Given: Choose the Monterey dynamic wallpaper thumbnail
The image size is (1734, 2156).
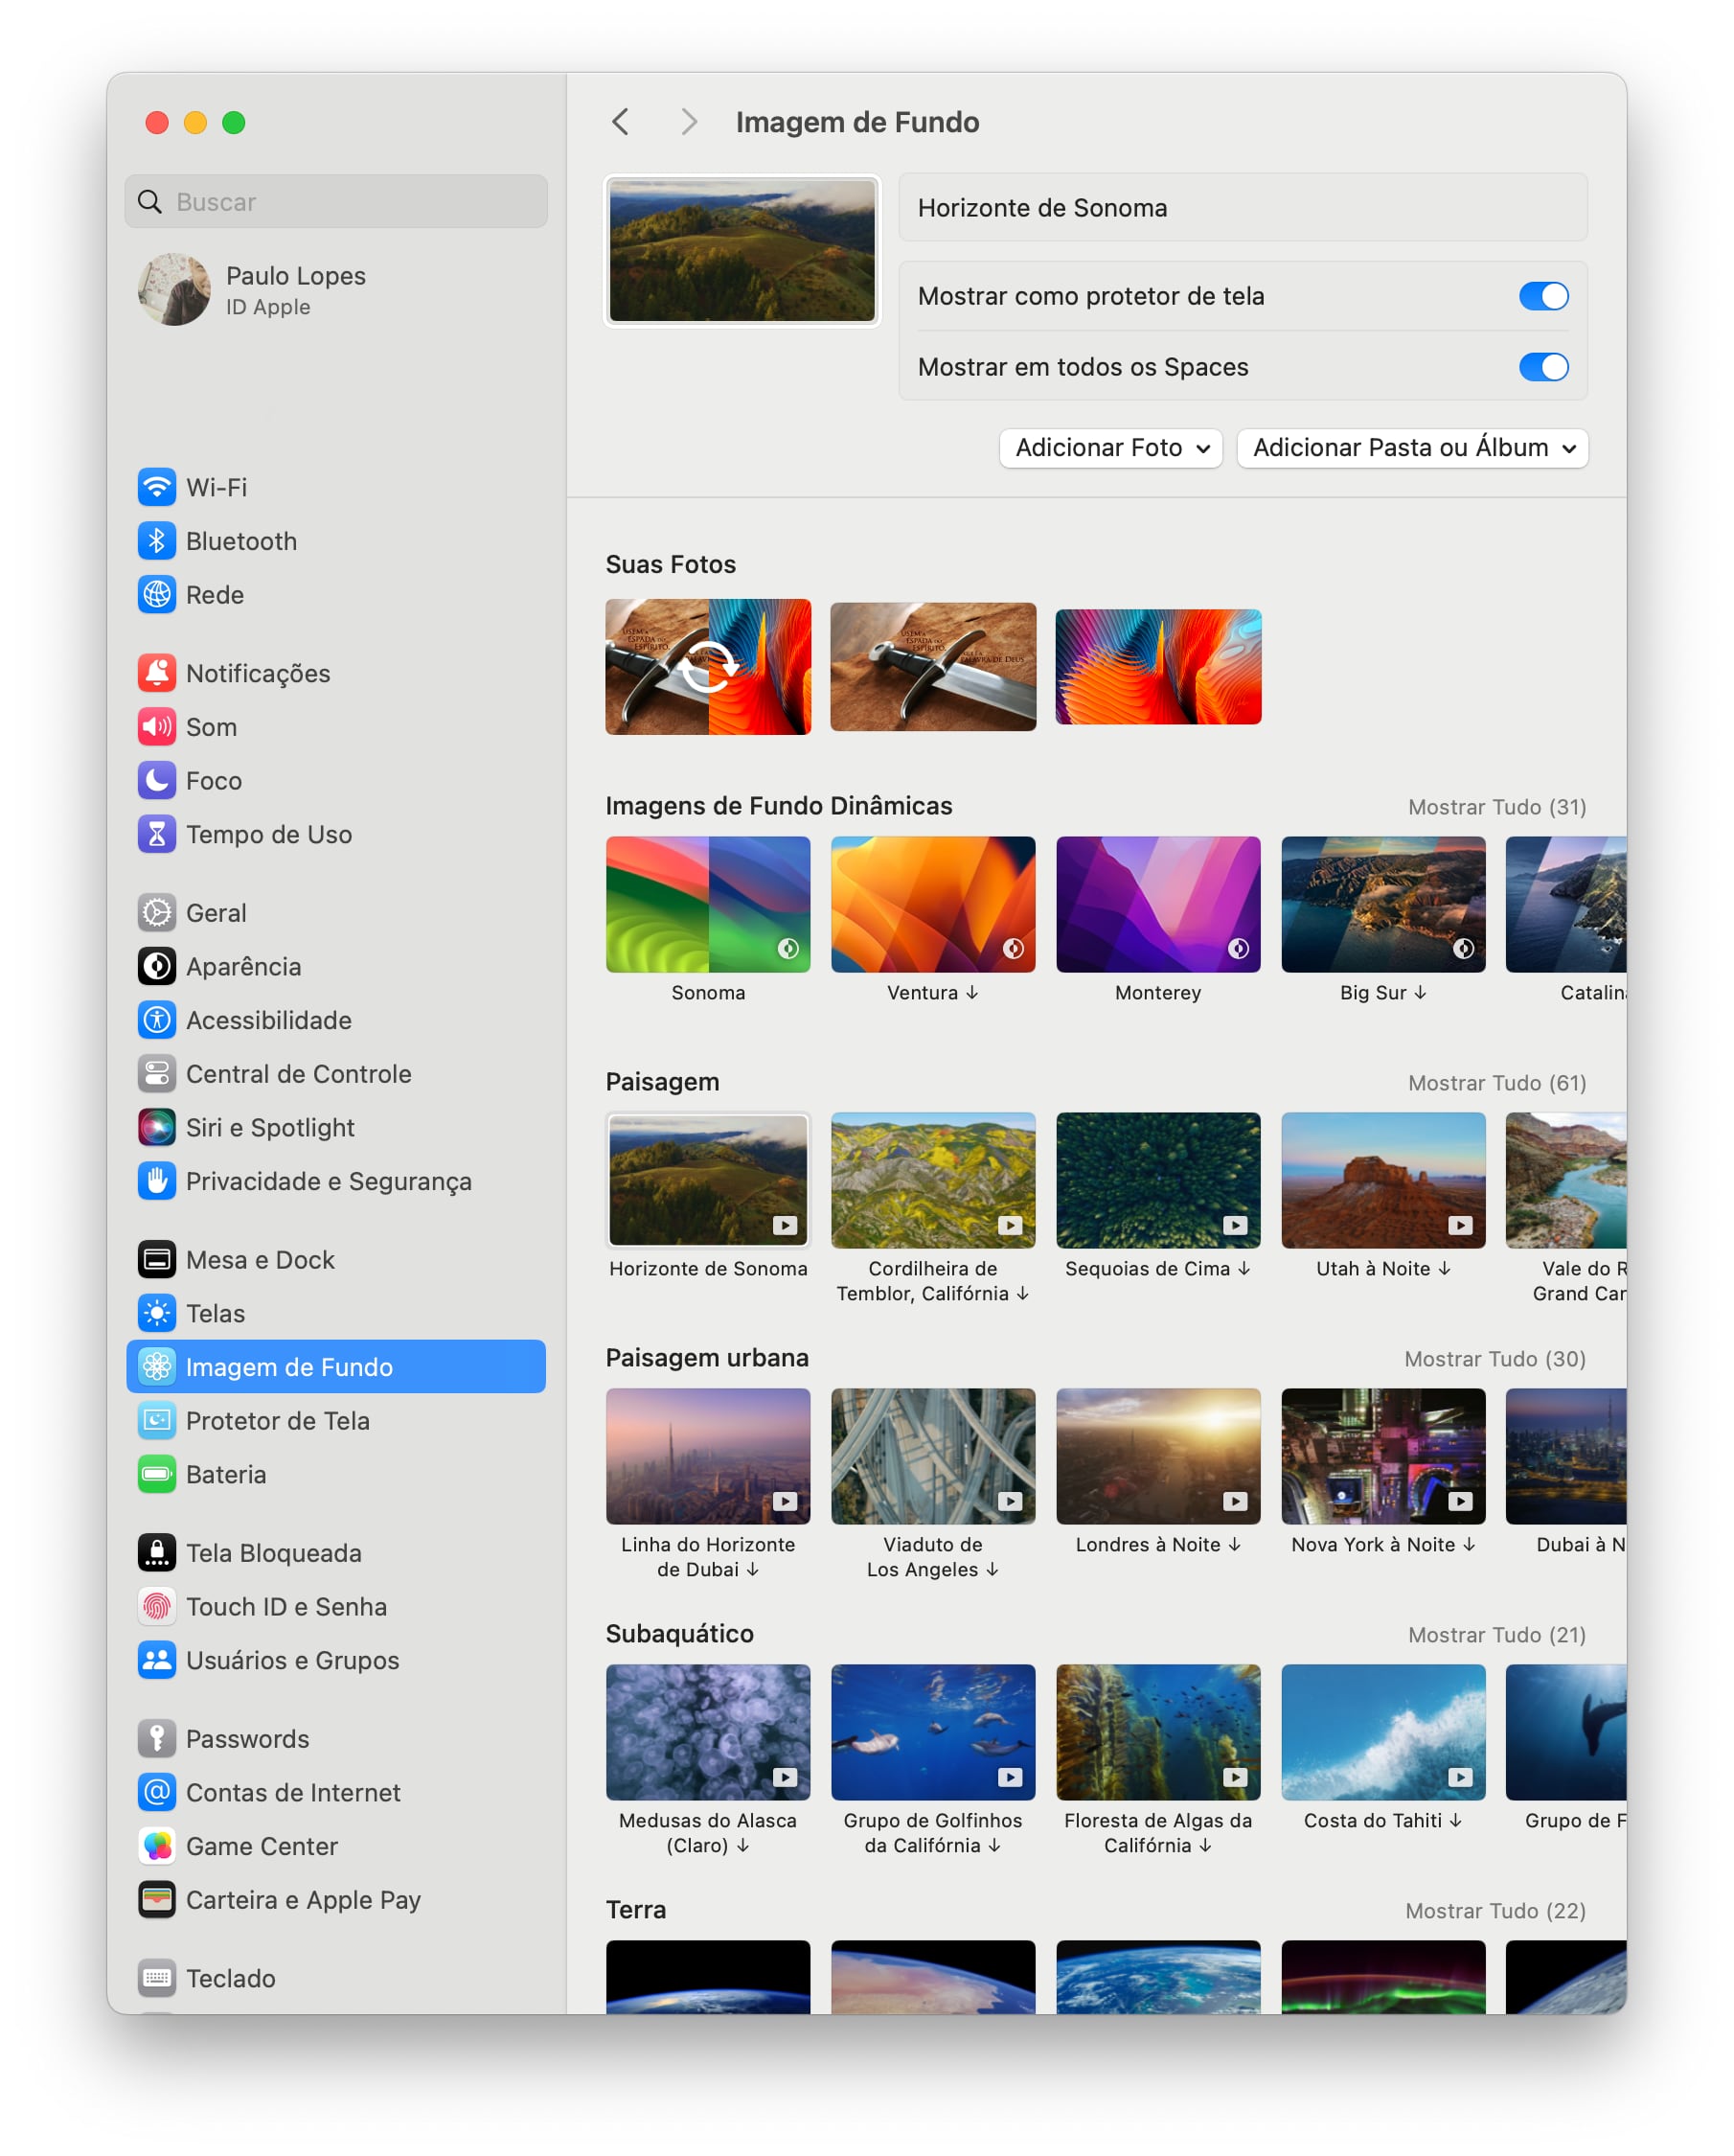Looking at the screenshot, I should click(x=1157, y=904).
